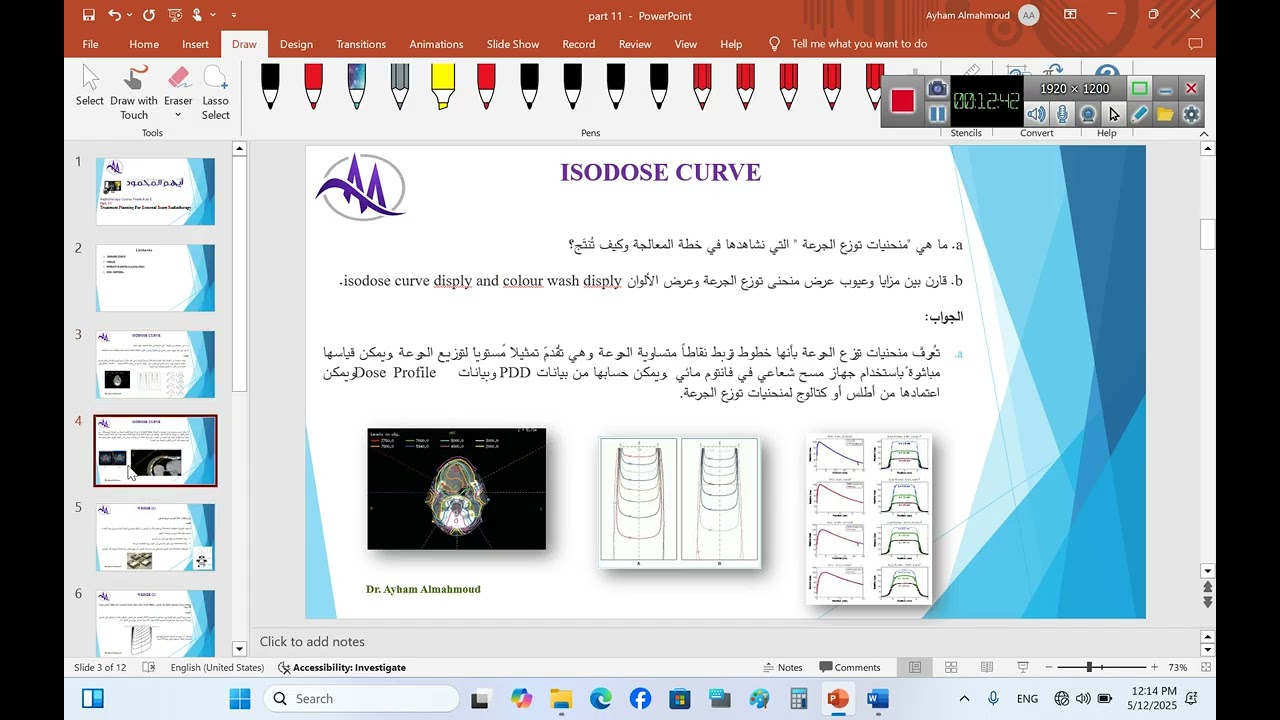Viewport: 1280px width, 720px height.
Task: Open PowerPoint from the taskbar
Action: pyautogui.click(x=838, y=699)
